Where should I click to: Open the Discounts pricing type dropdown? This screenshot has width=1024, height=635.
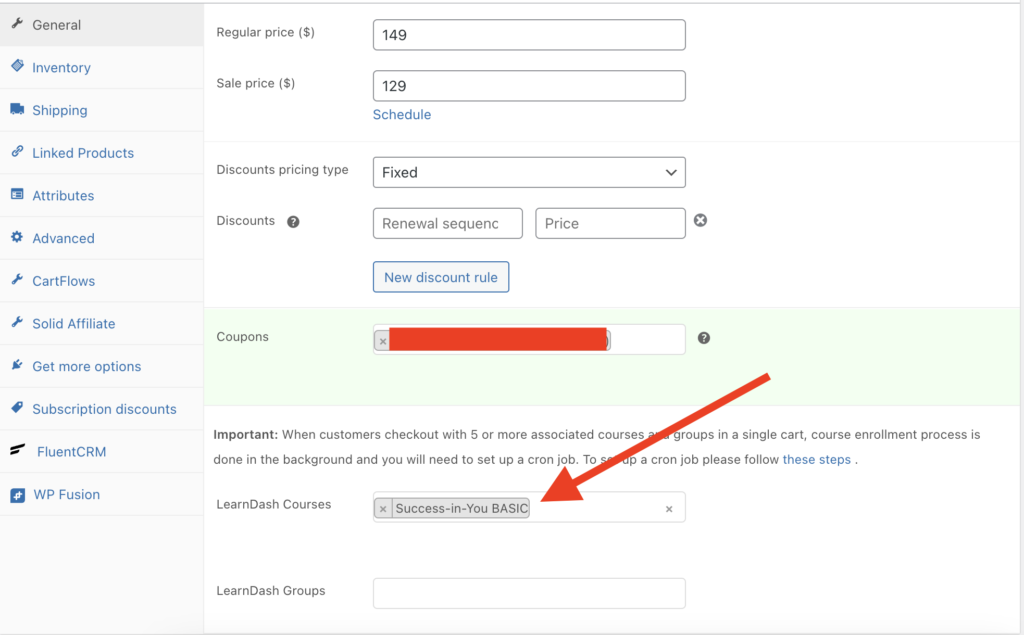point(528,172)
